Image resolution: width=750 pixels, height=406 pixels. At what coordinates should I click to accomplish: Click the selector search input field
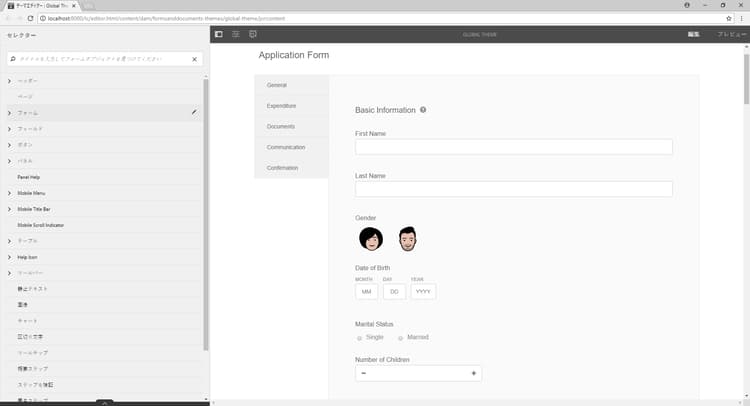click(103, 59)
